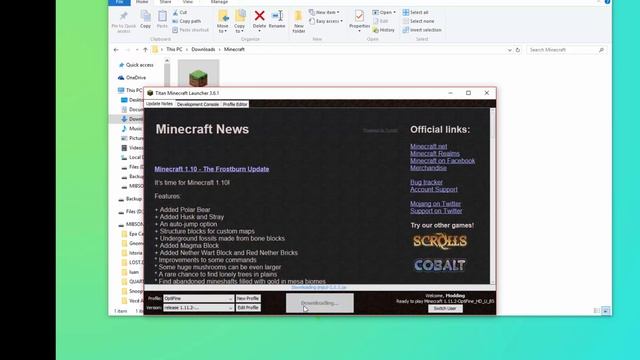Click the Scrolls game logo
The height and width of the screenshot is (360, 640).
click(x=440, y=241)
